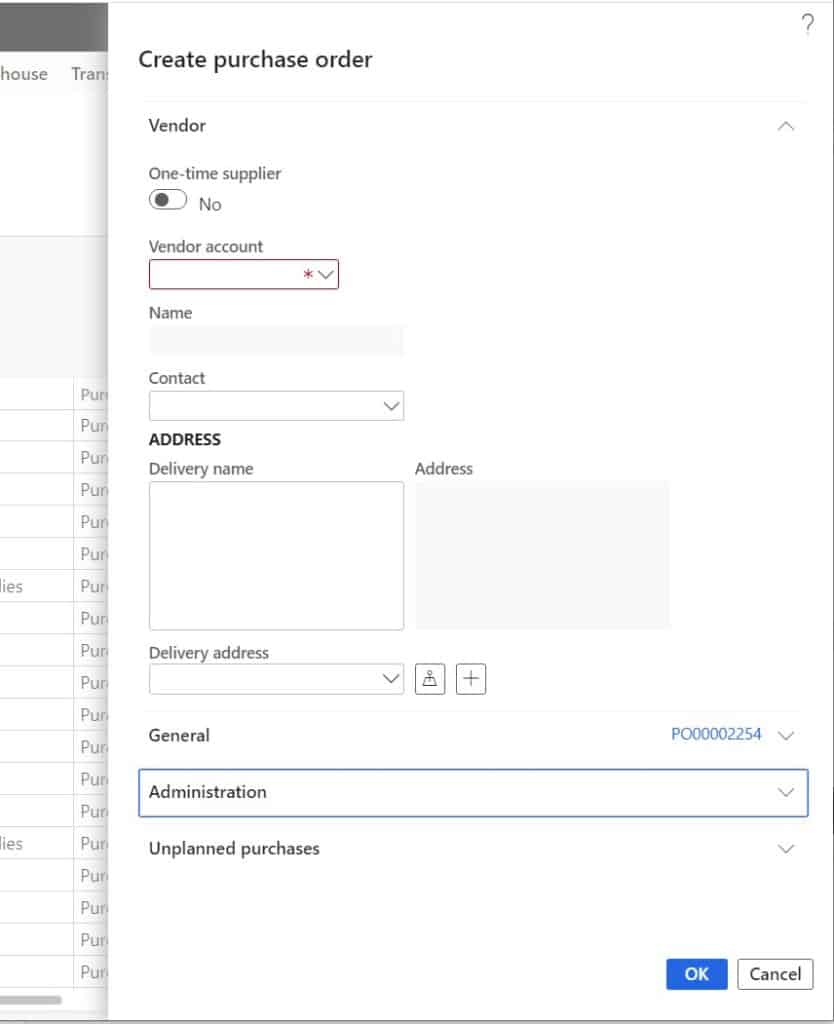Open the Delivery address dropdown
Viewport: 834px width, 1024px height.
pos(391,679)
